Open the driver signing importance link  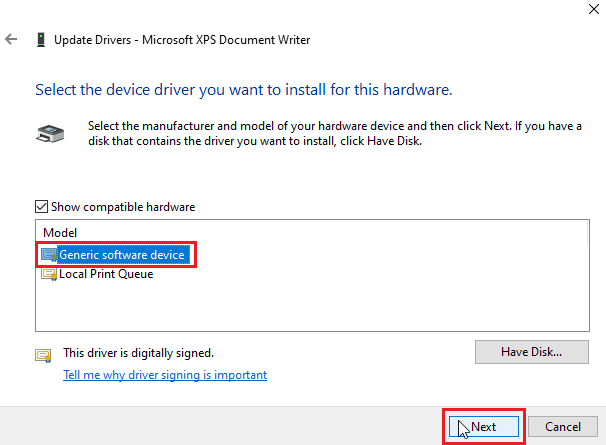coord(165,375)
